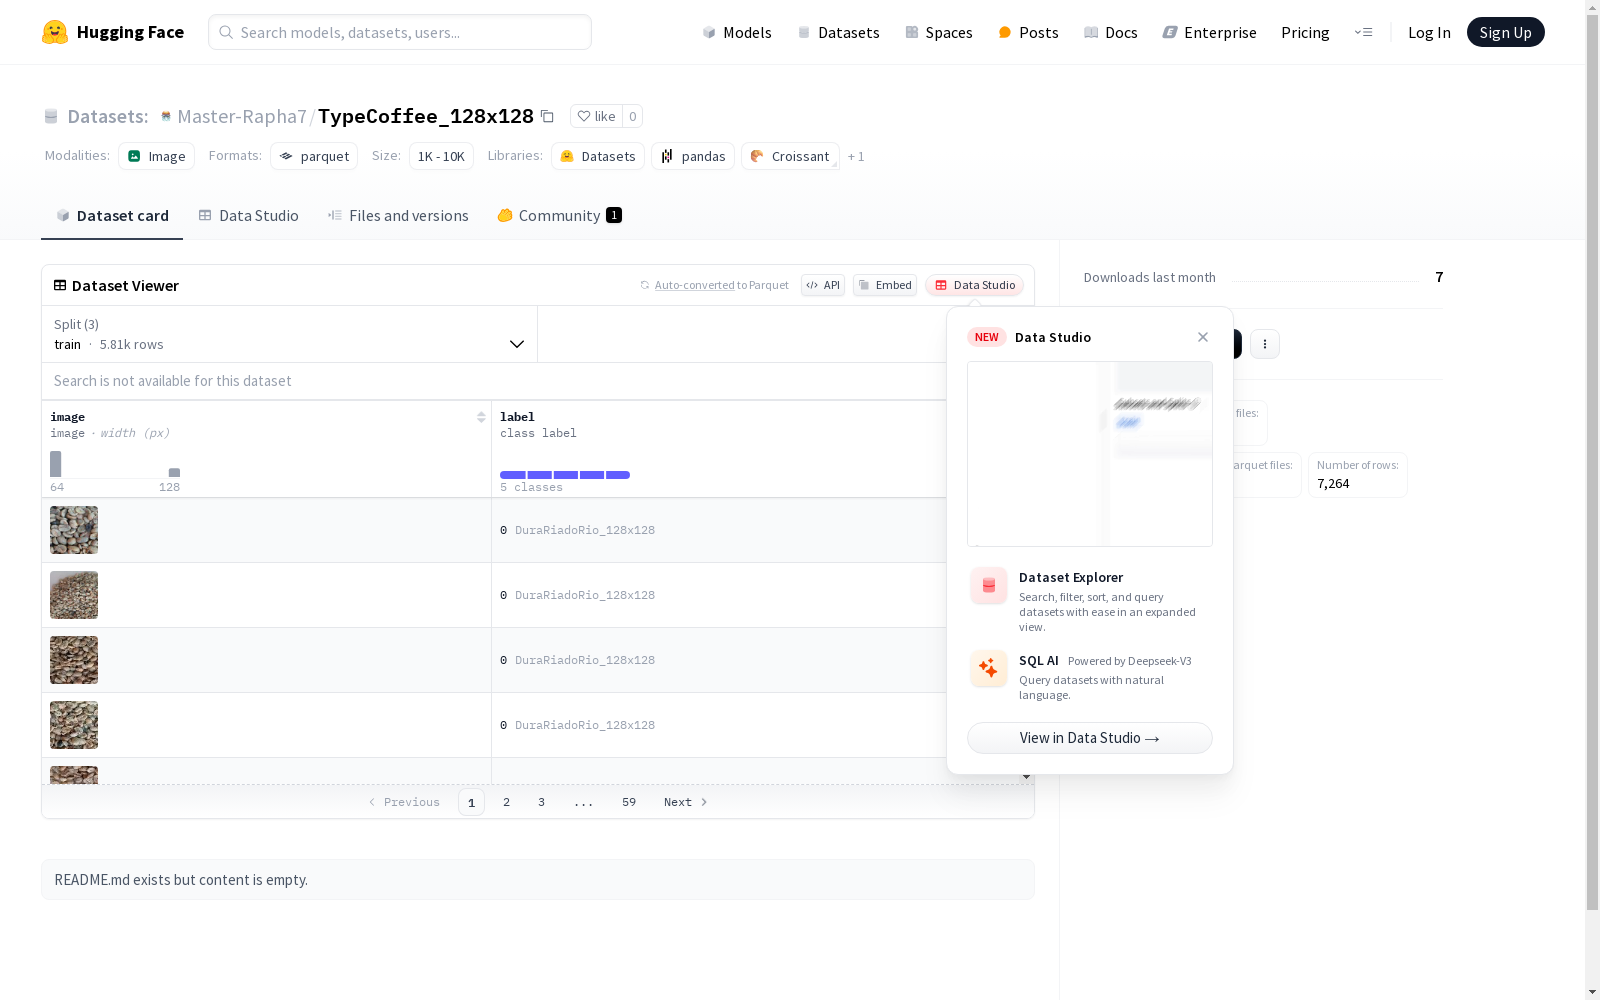This screenshot has height=1000, width=1600.
Task: Click the Embed button
Action: (x=885, y=285)
